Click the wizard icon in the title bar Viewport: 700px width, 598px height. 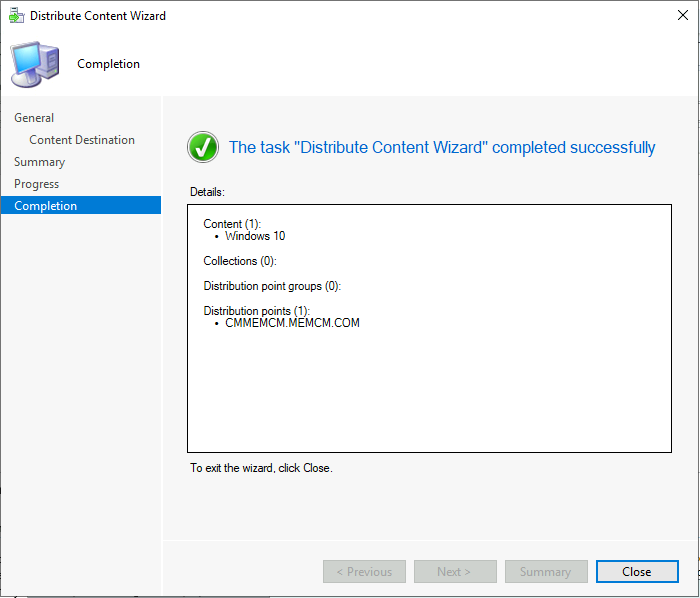(16, 16)
